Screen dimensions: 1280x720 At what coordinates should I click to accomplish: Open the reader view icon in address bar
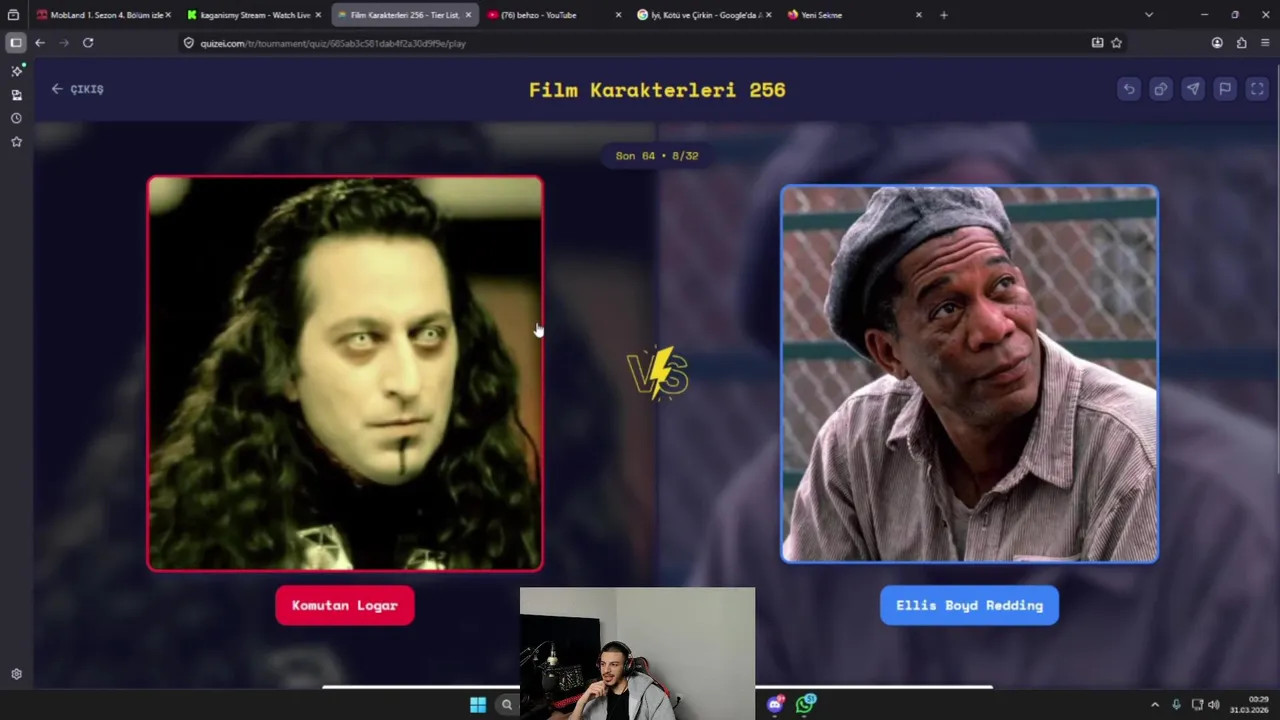point(1097,43)
